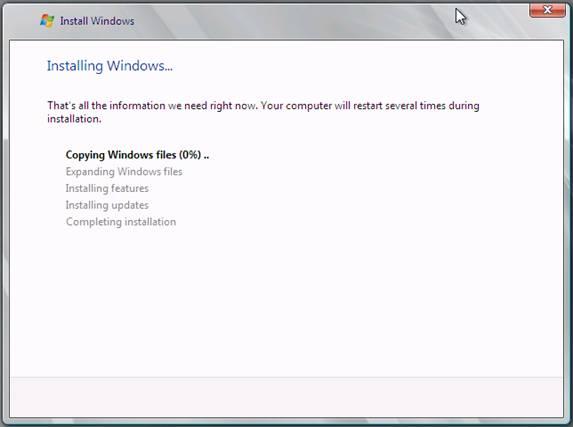
Task: Select "Installing updates" step
Action: [x=107, y=205]
